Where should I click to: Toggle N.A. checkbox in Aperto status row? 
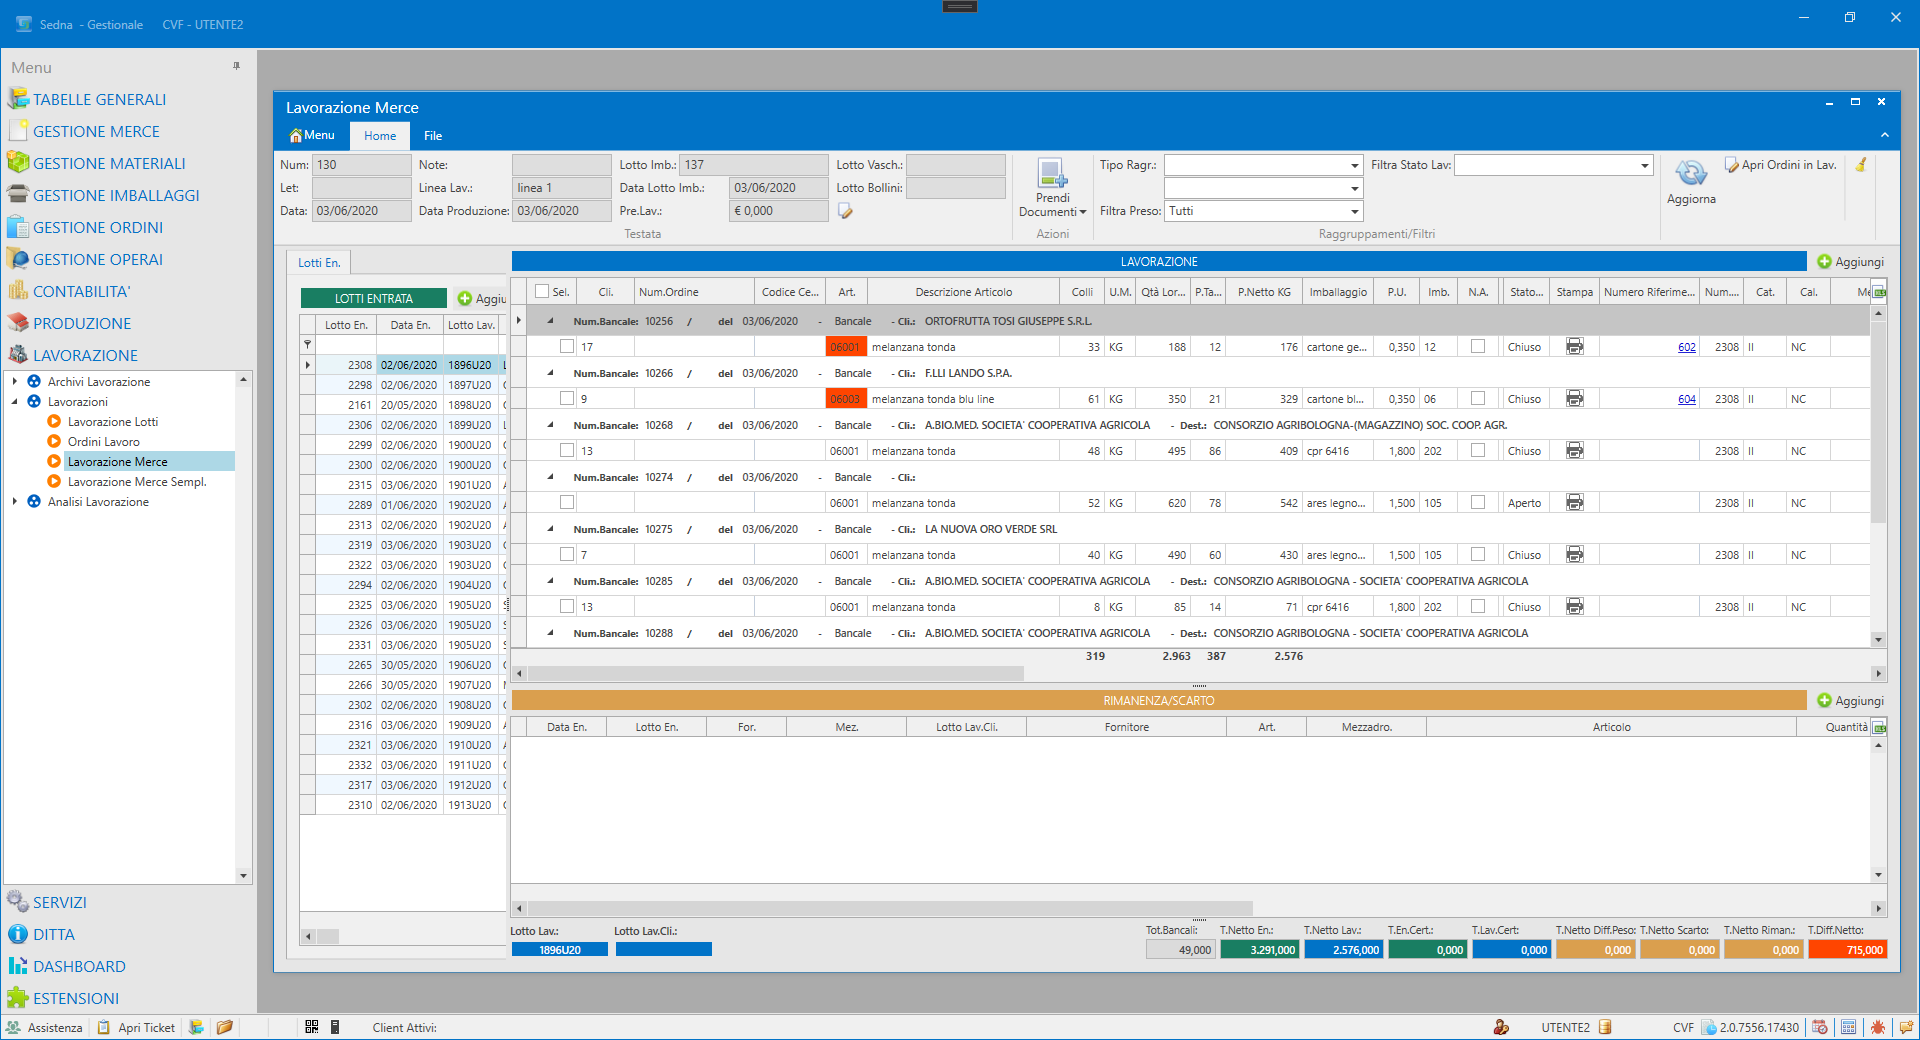click(x=1478, y=502)
